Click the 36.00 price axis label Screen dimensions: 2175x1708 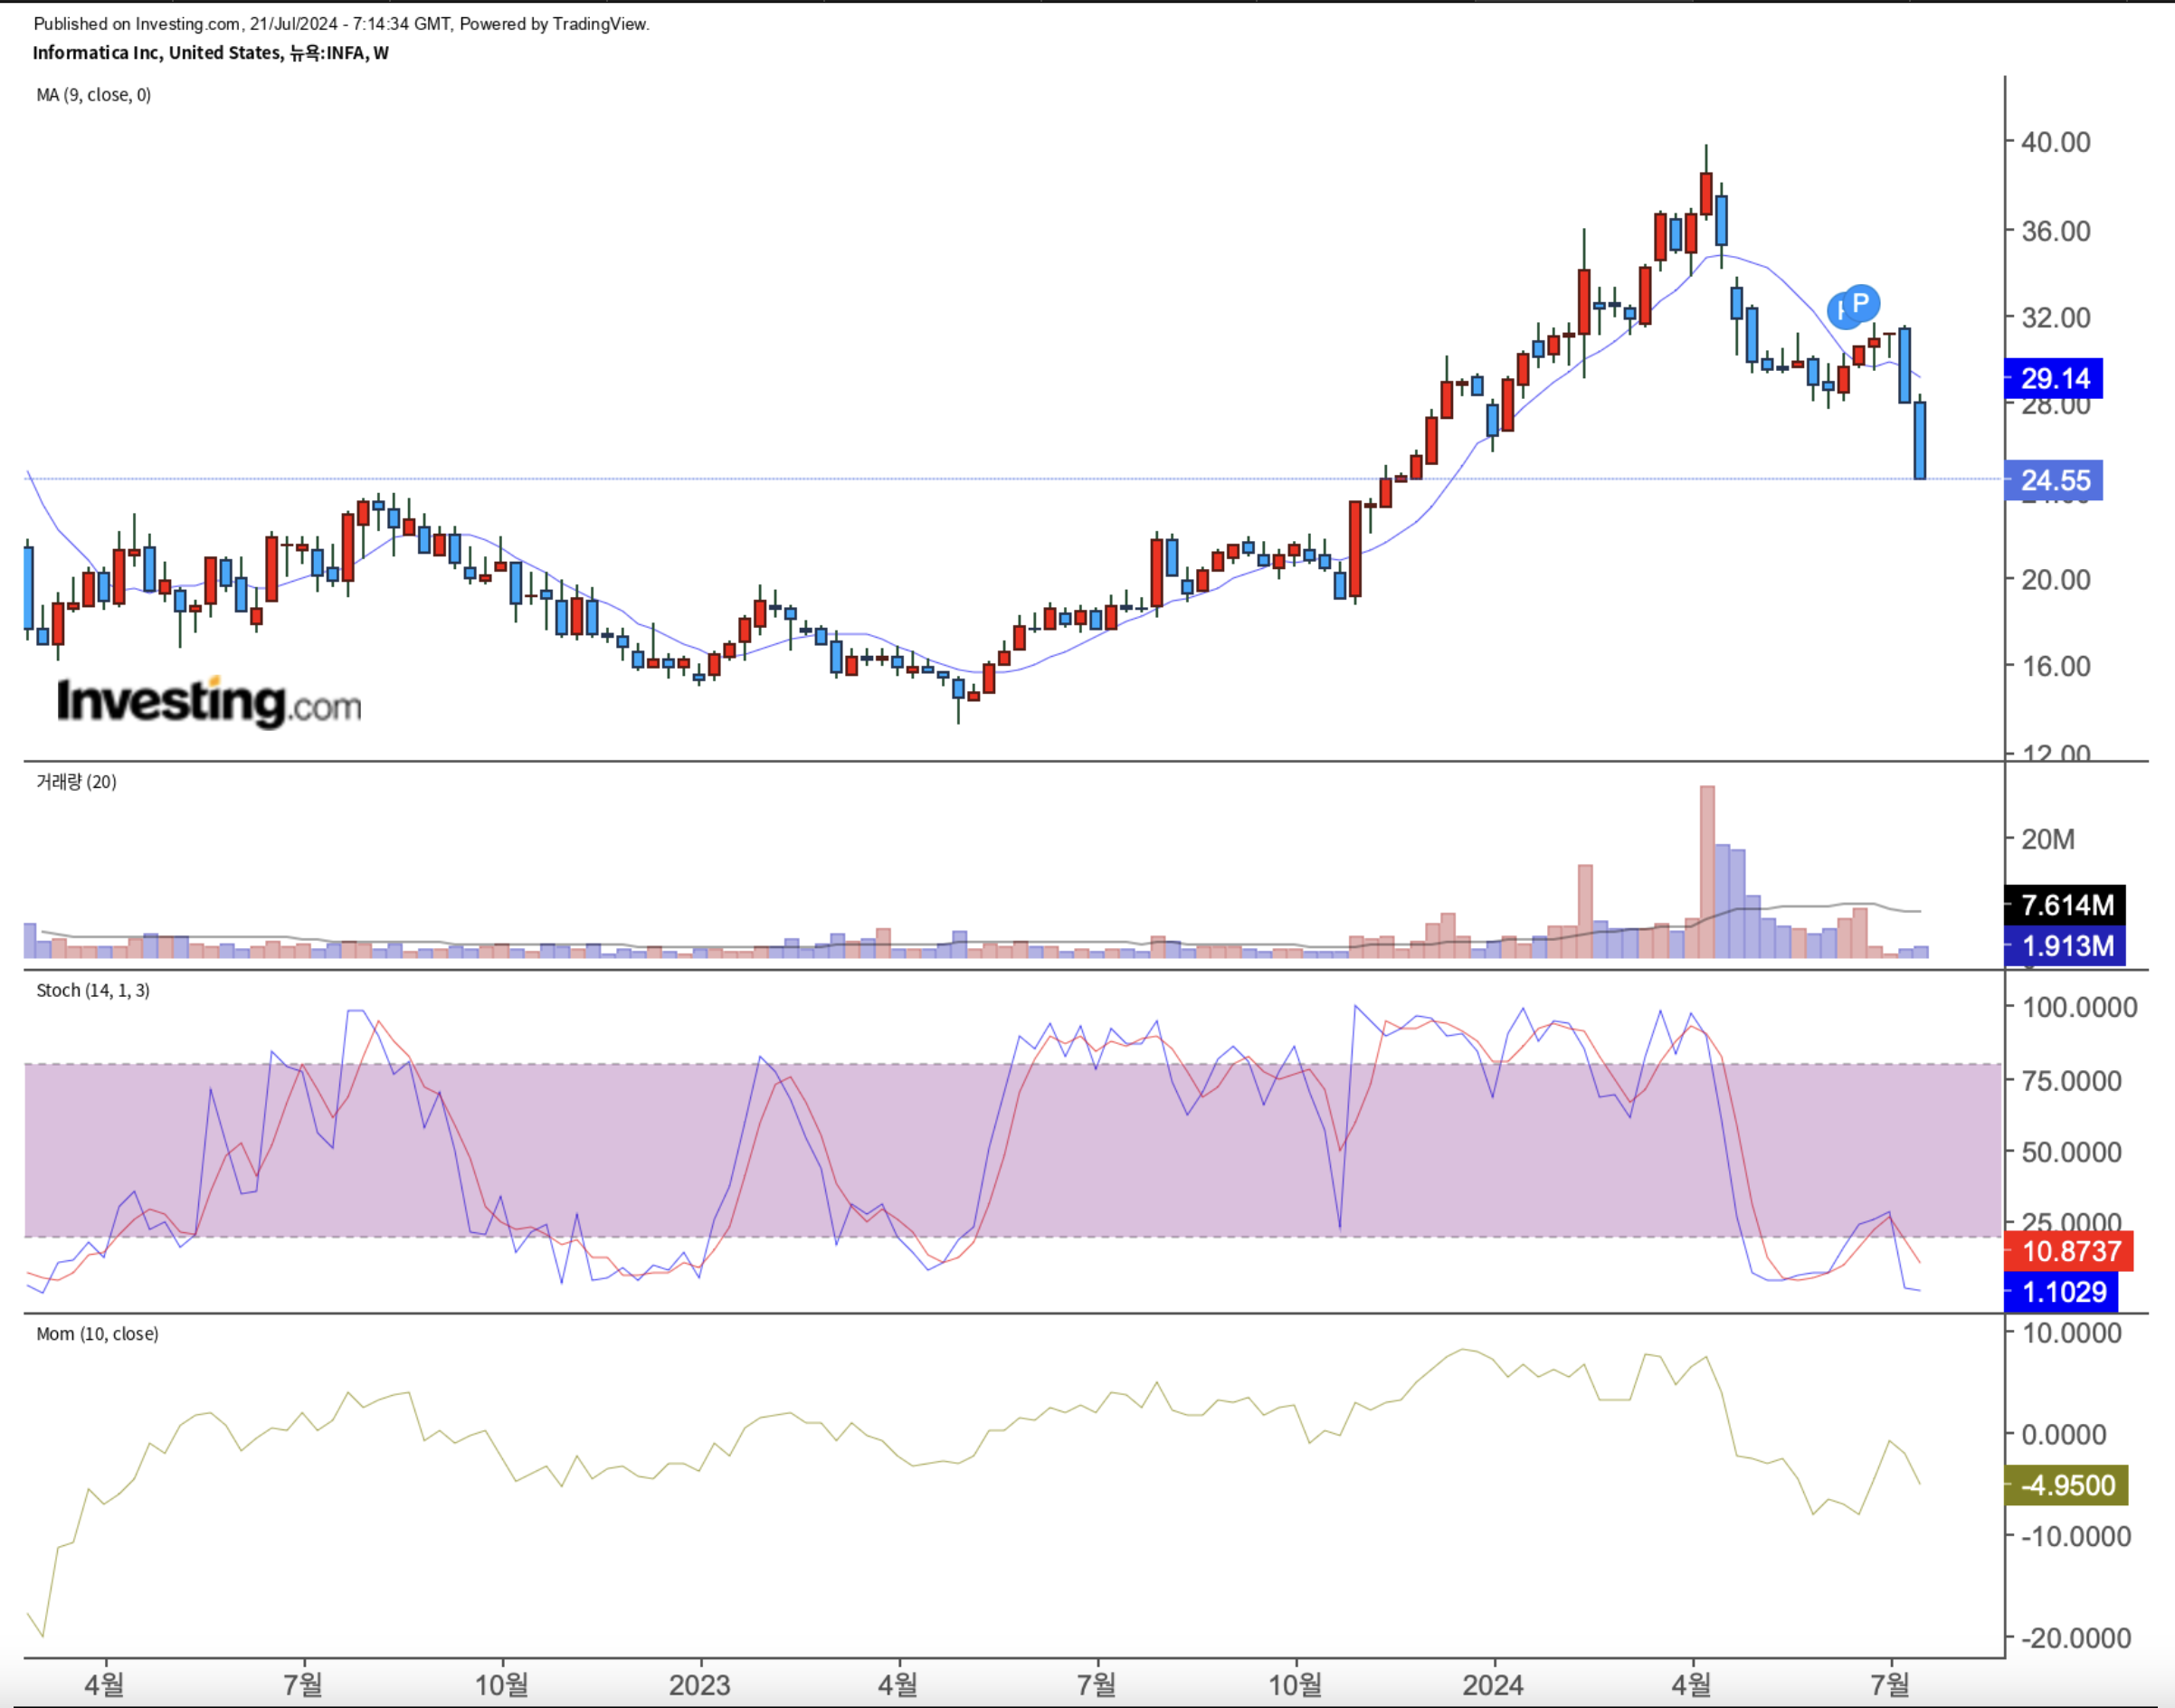pos(2056,231)
